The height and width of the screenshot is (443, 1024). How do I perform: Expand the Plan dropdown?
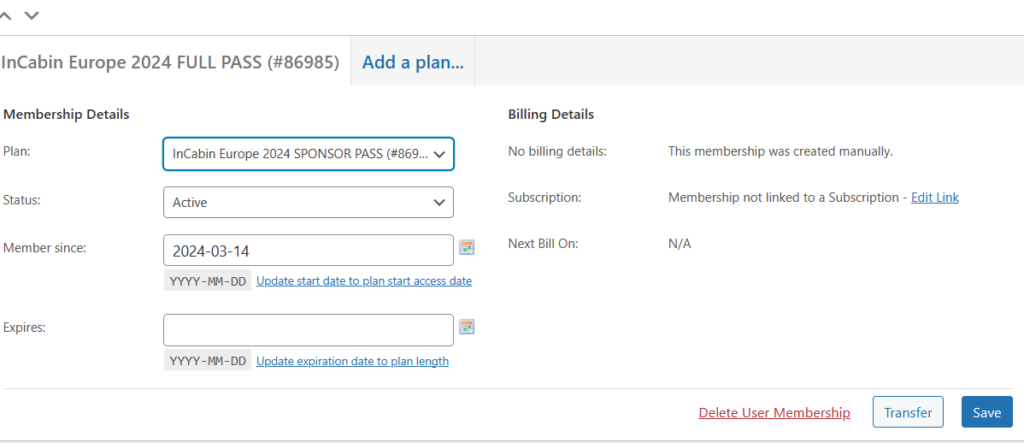click(x=308, y=154)
